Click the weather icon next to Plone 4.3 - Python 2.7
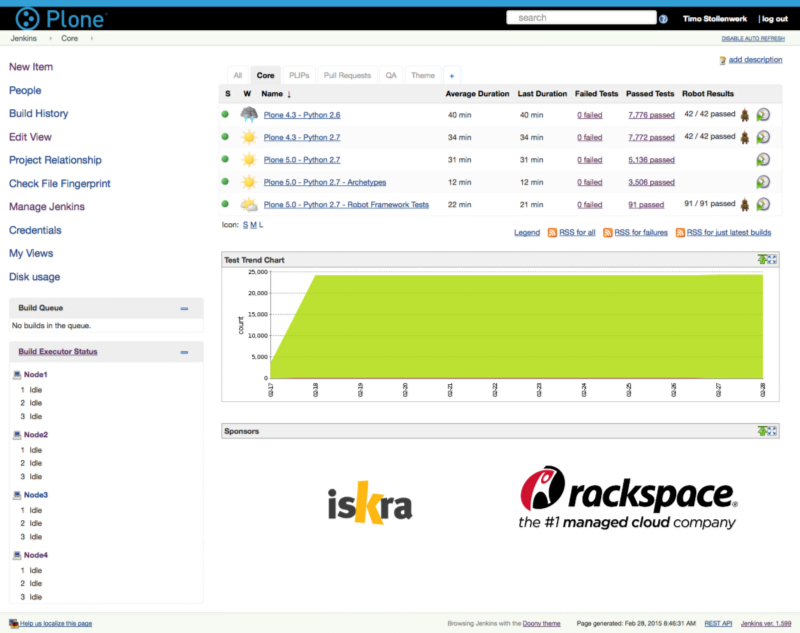 coord(249,137)
